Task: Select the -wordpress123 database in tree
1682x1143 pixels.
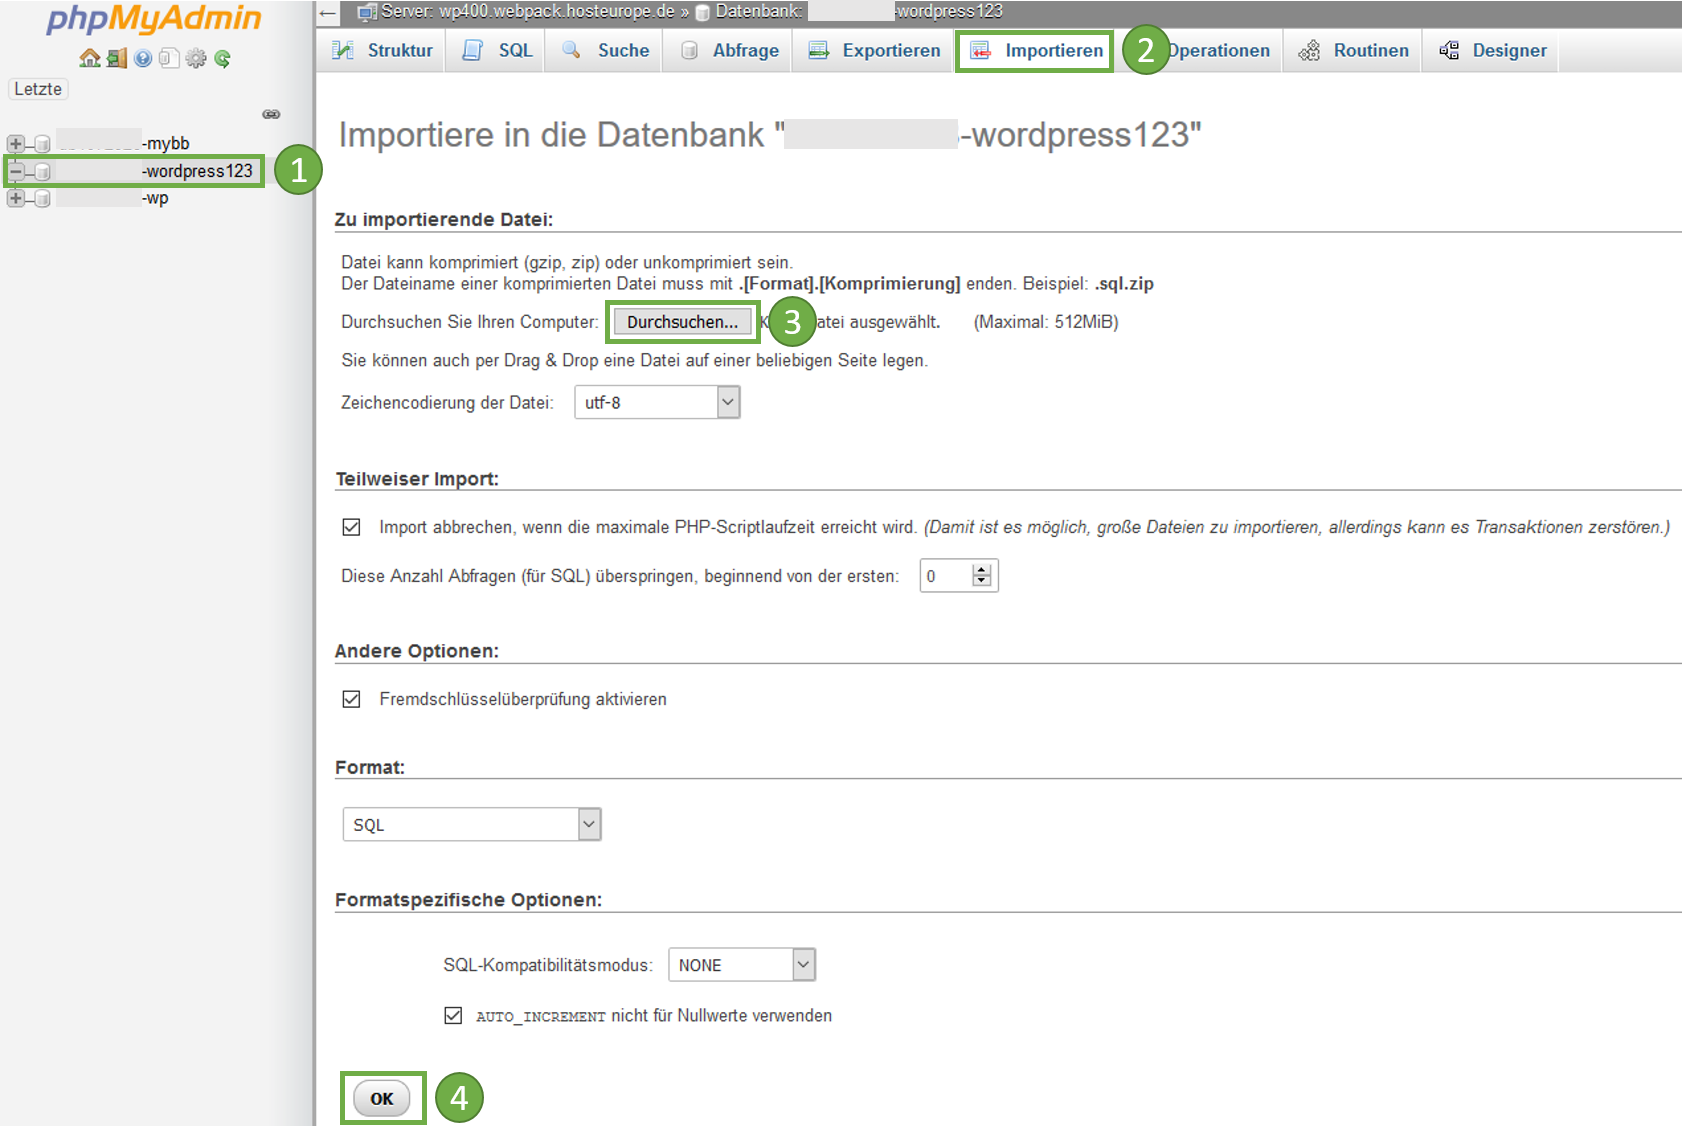Action: tap(155, 171)
